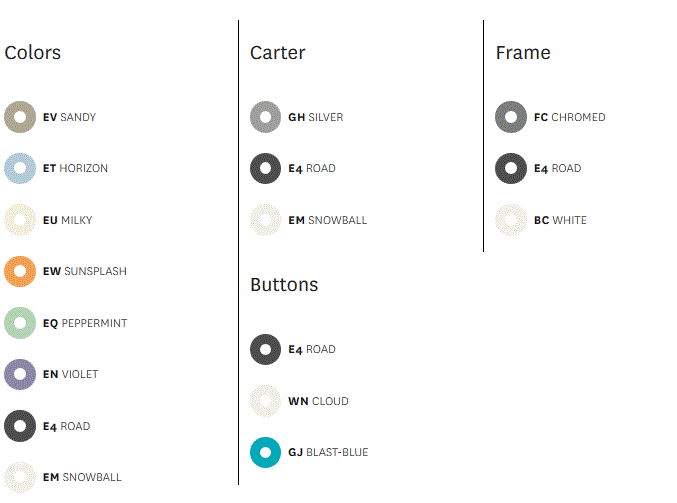Select E4 Road carter swatch
The width and height of the screenshot is (677, 503).
(266, 169)
